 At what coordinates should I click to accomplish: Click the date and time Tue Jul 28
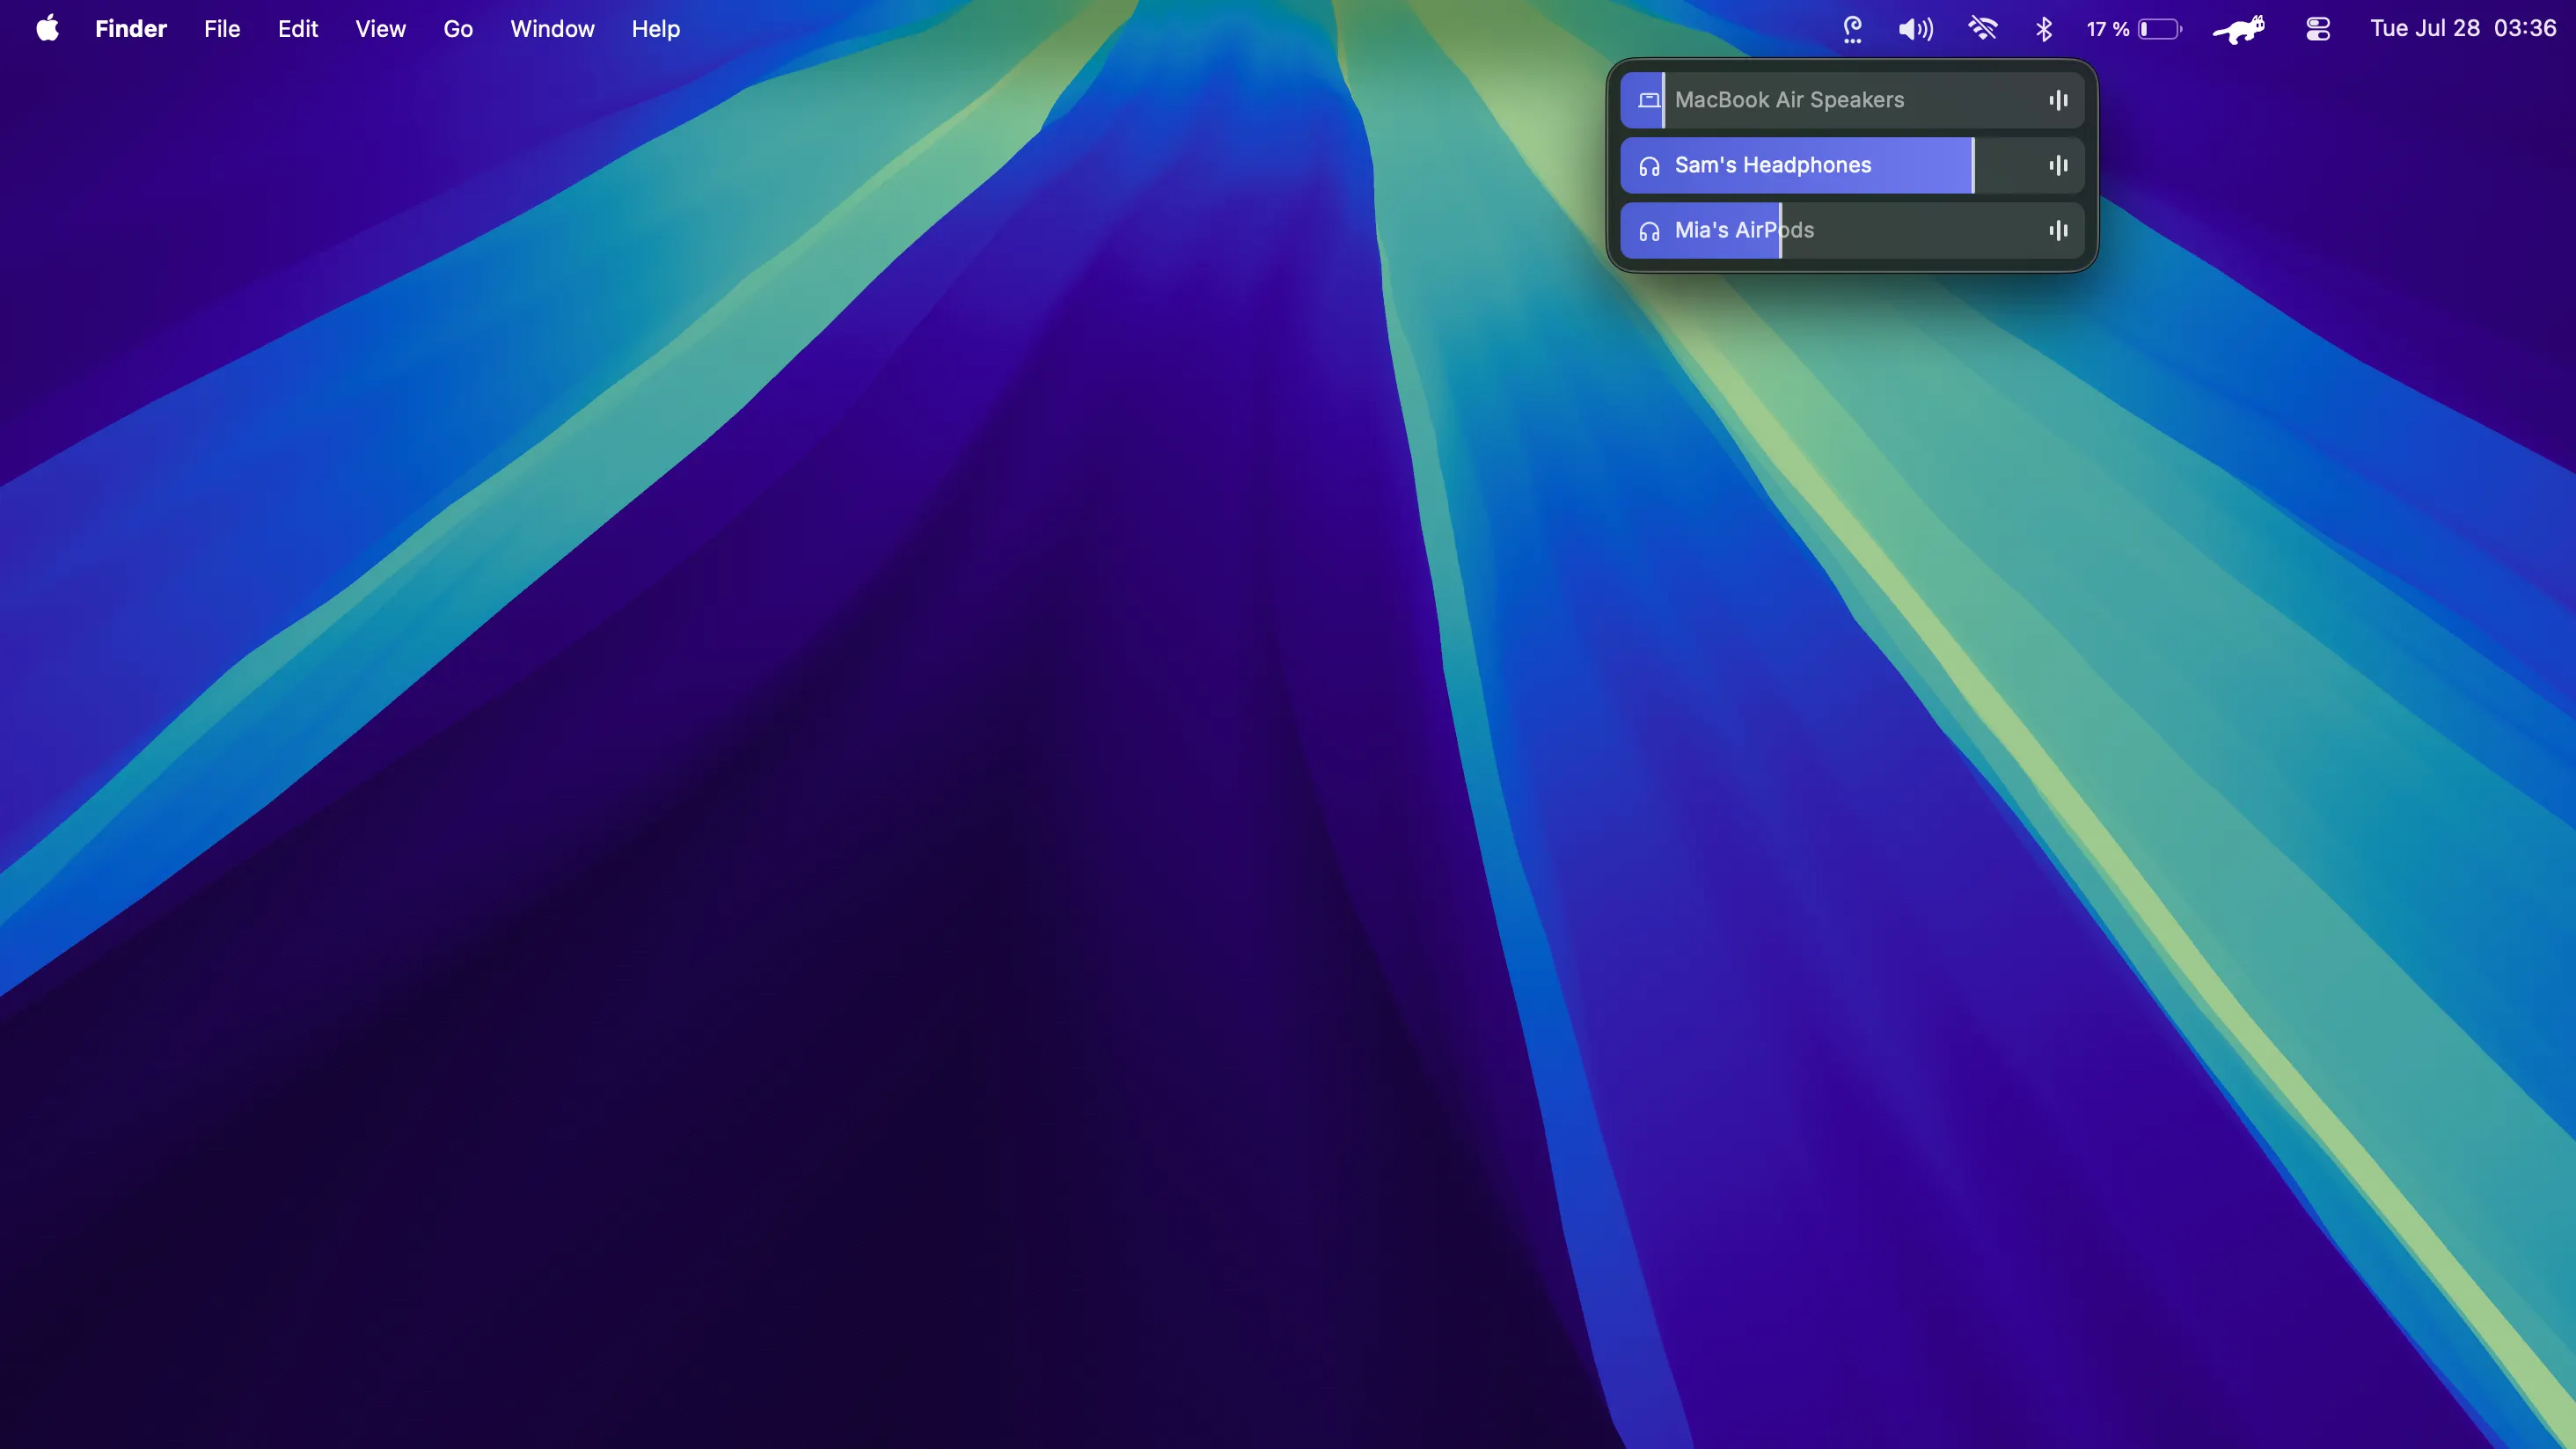[2463, 29]
